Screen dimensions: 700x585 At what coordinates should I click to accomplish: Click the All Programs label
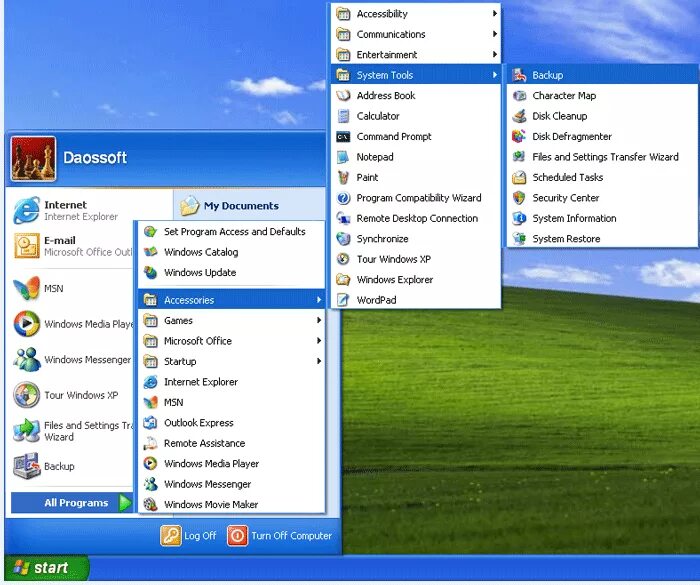click(76, 503)
